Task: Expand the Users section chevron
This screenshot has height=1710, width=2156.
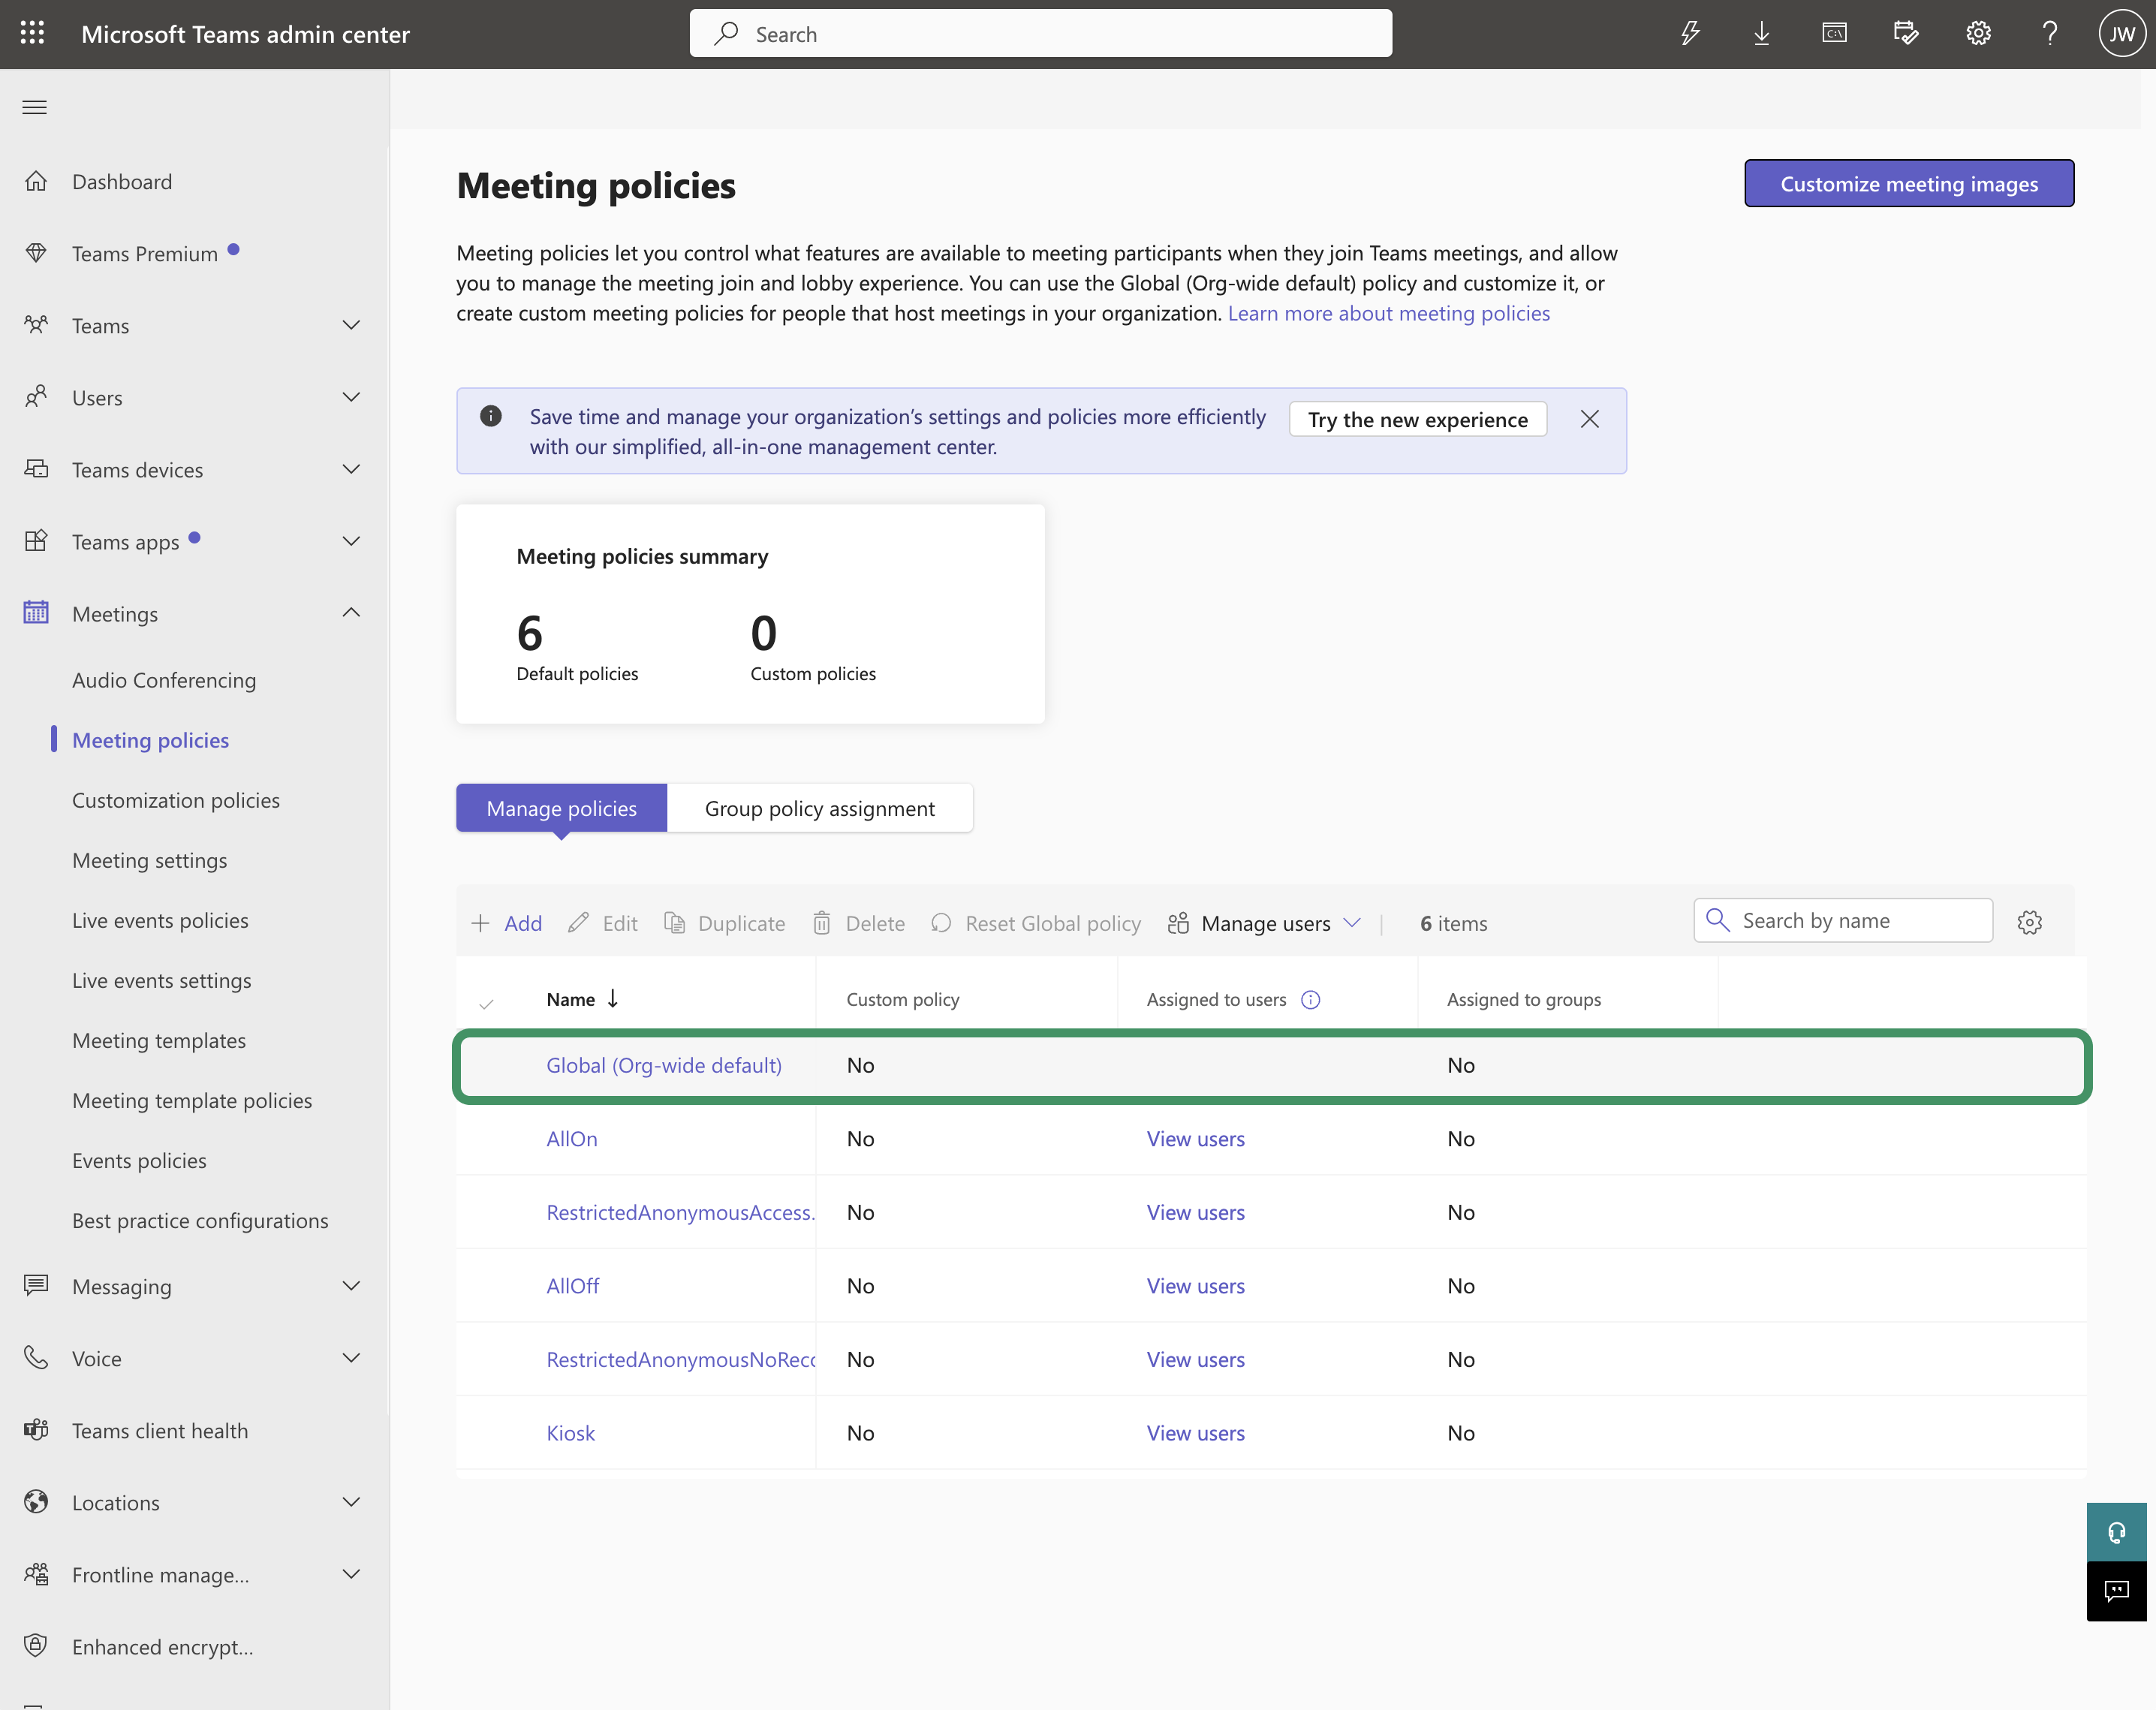Action: 351,396
